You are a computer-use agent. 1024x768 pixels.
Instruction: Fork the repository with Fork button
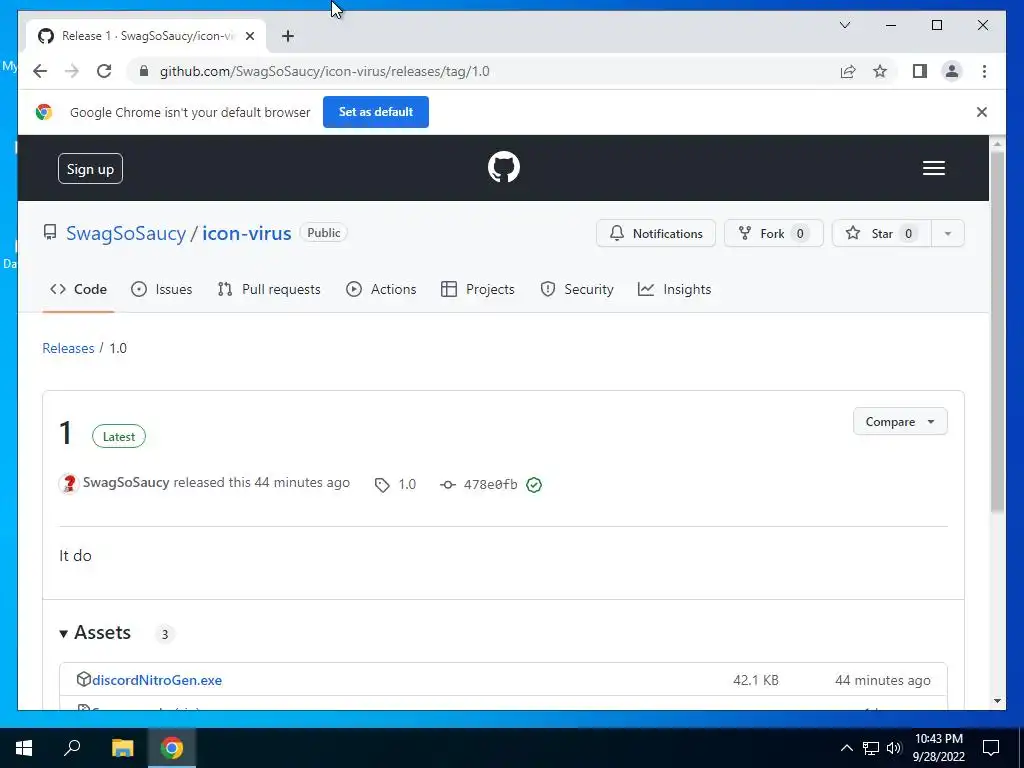coord(773,233)
